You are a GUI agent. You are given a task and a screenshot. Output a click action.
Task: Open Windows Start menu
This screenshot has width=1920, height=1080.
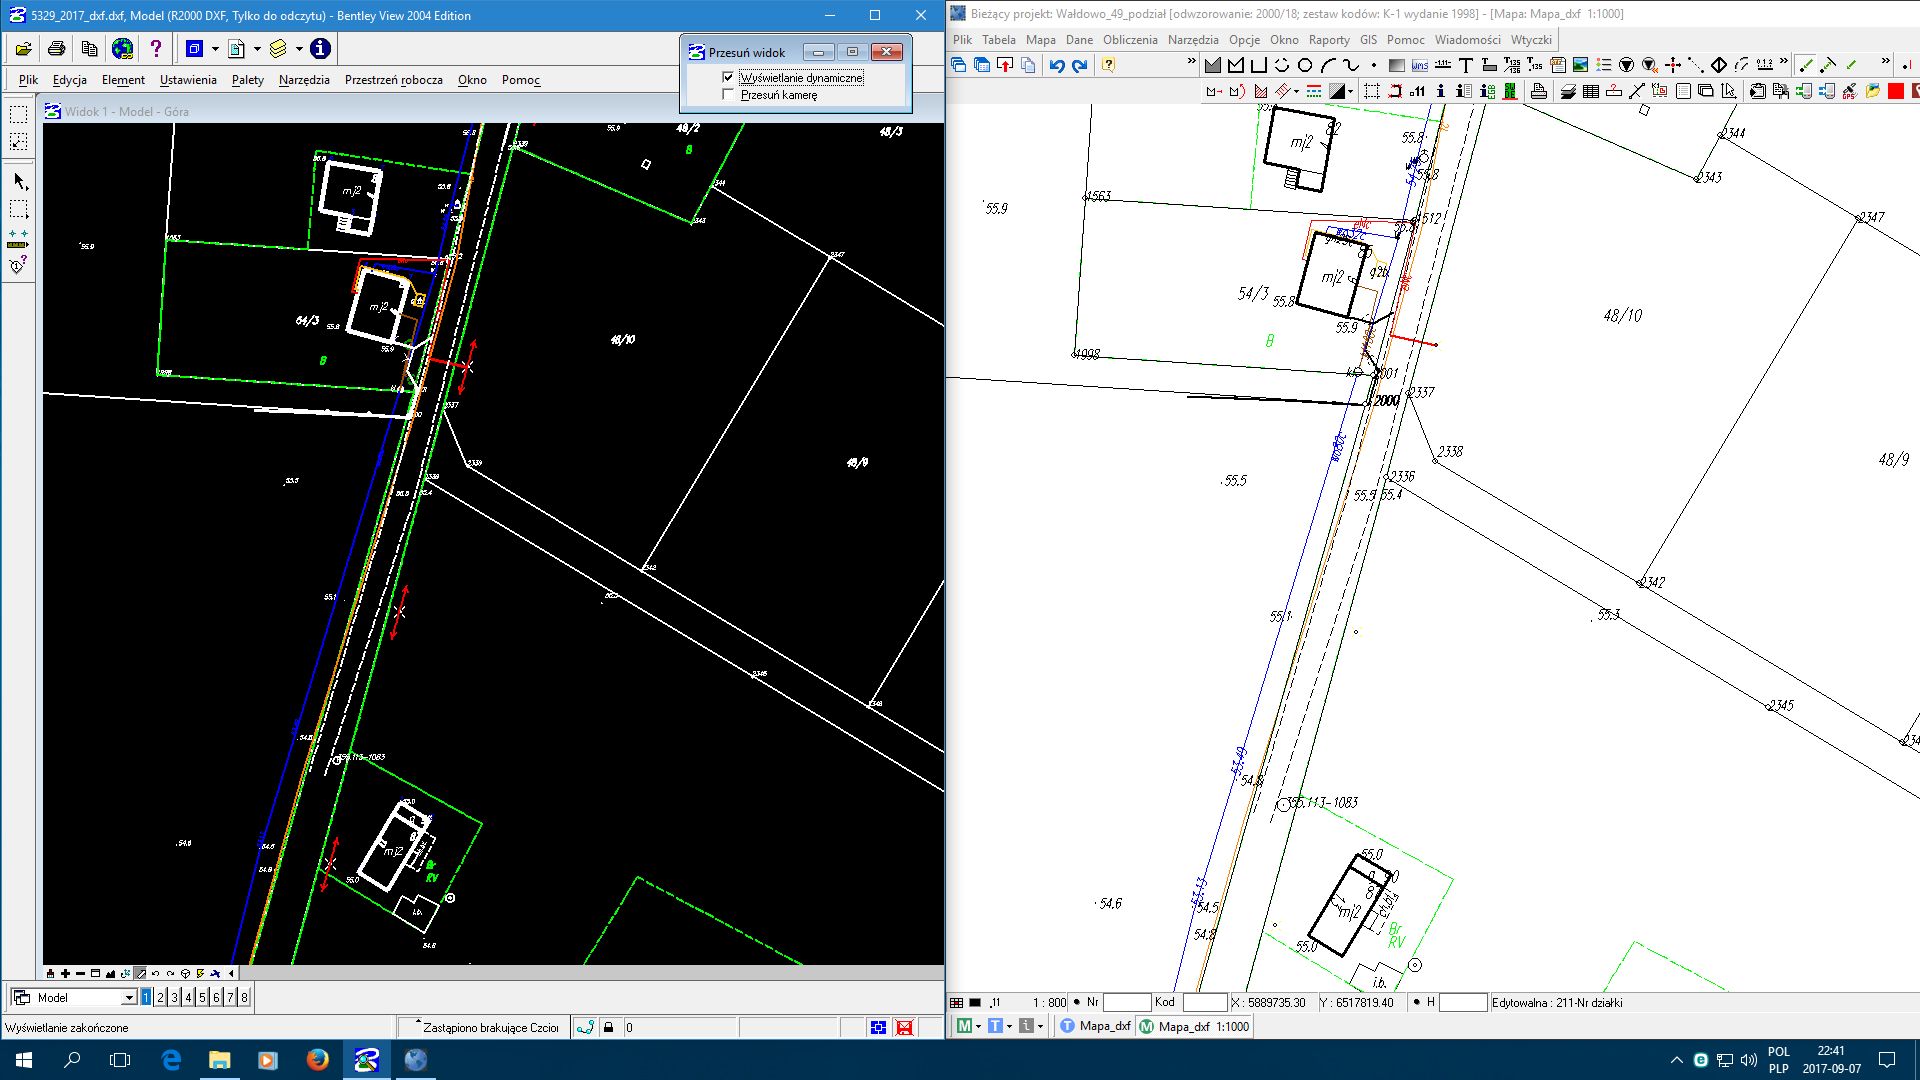point(24,1060)
